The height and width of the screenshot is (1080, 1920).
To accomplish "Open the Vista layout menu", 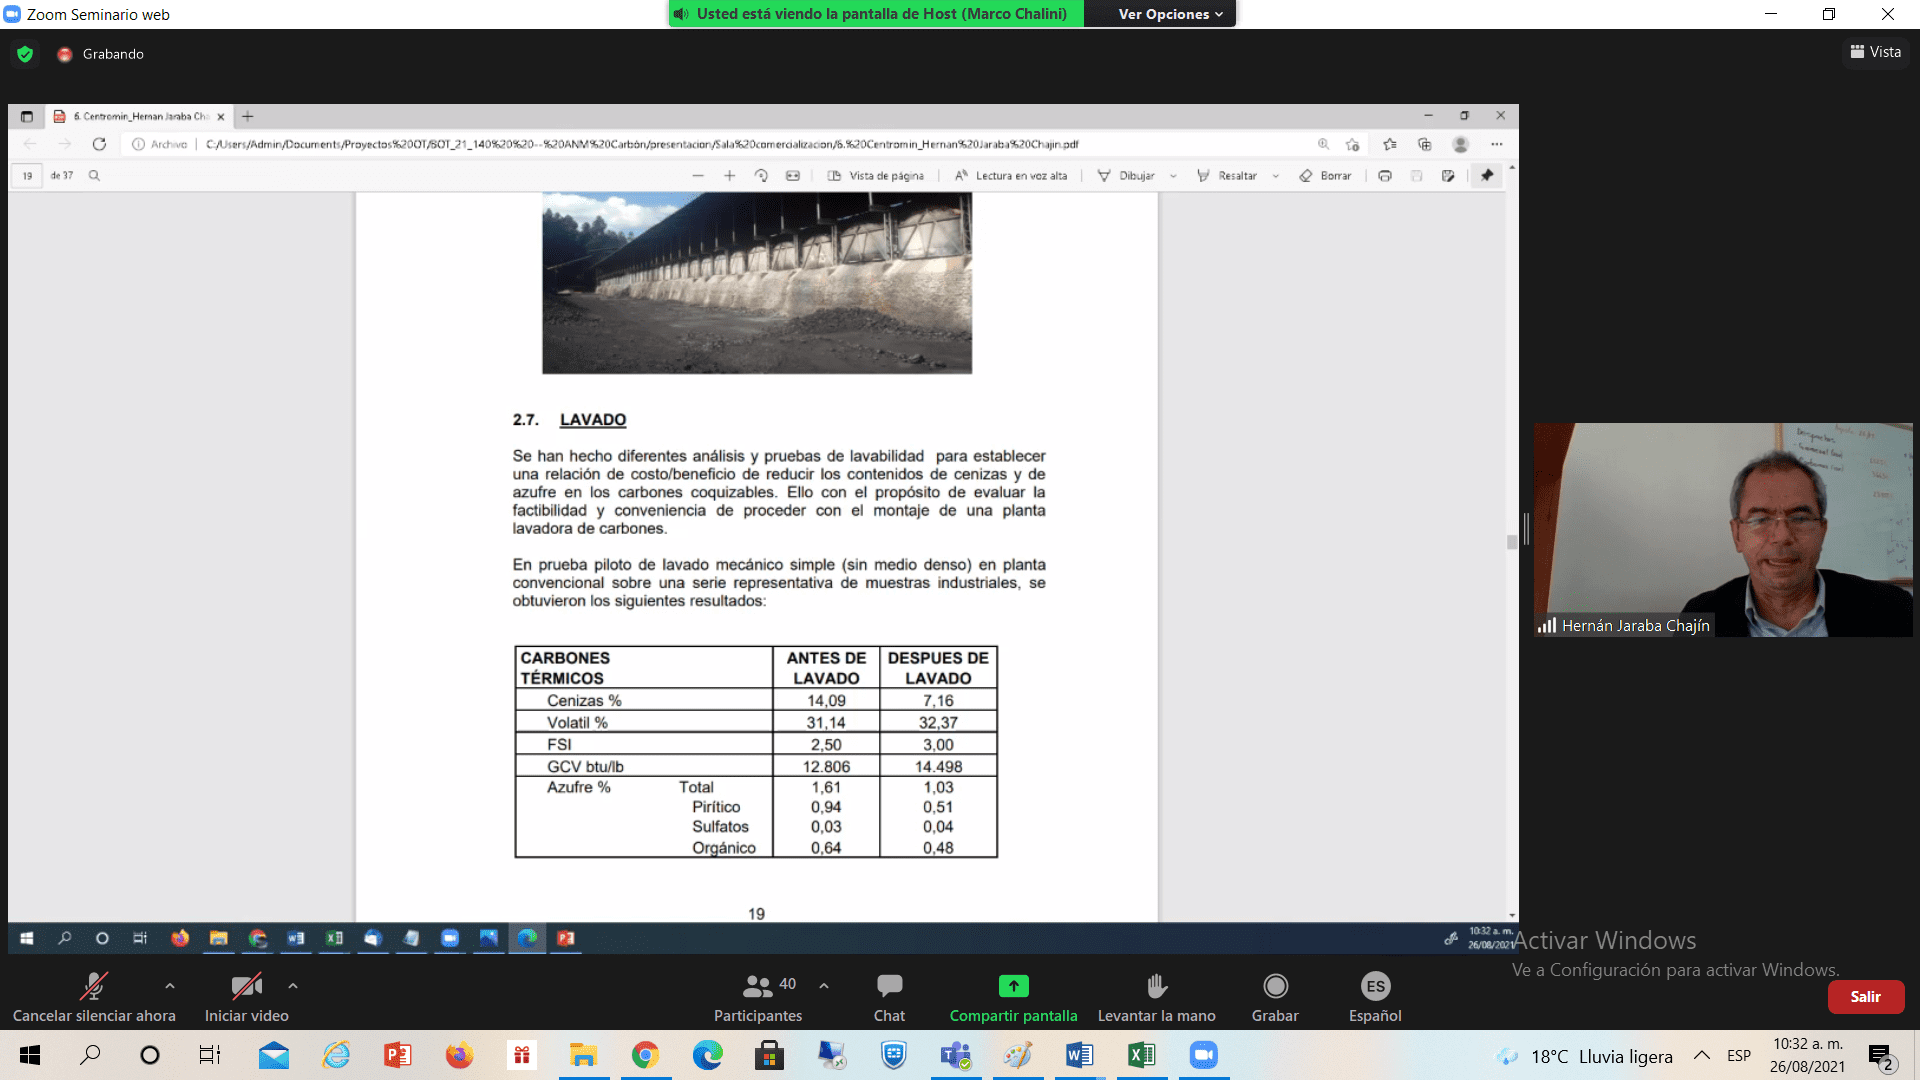I will click(x=1876, y=52).
